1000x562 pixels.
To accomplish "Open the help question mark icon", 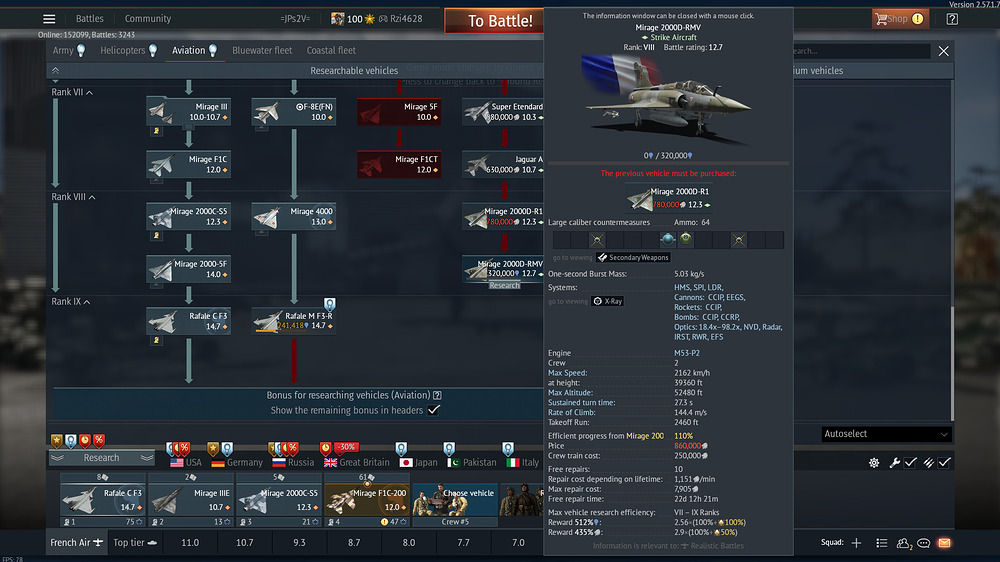I will 952,19.
